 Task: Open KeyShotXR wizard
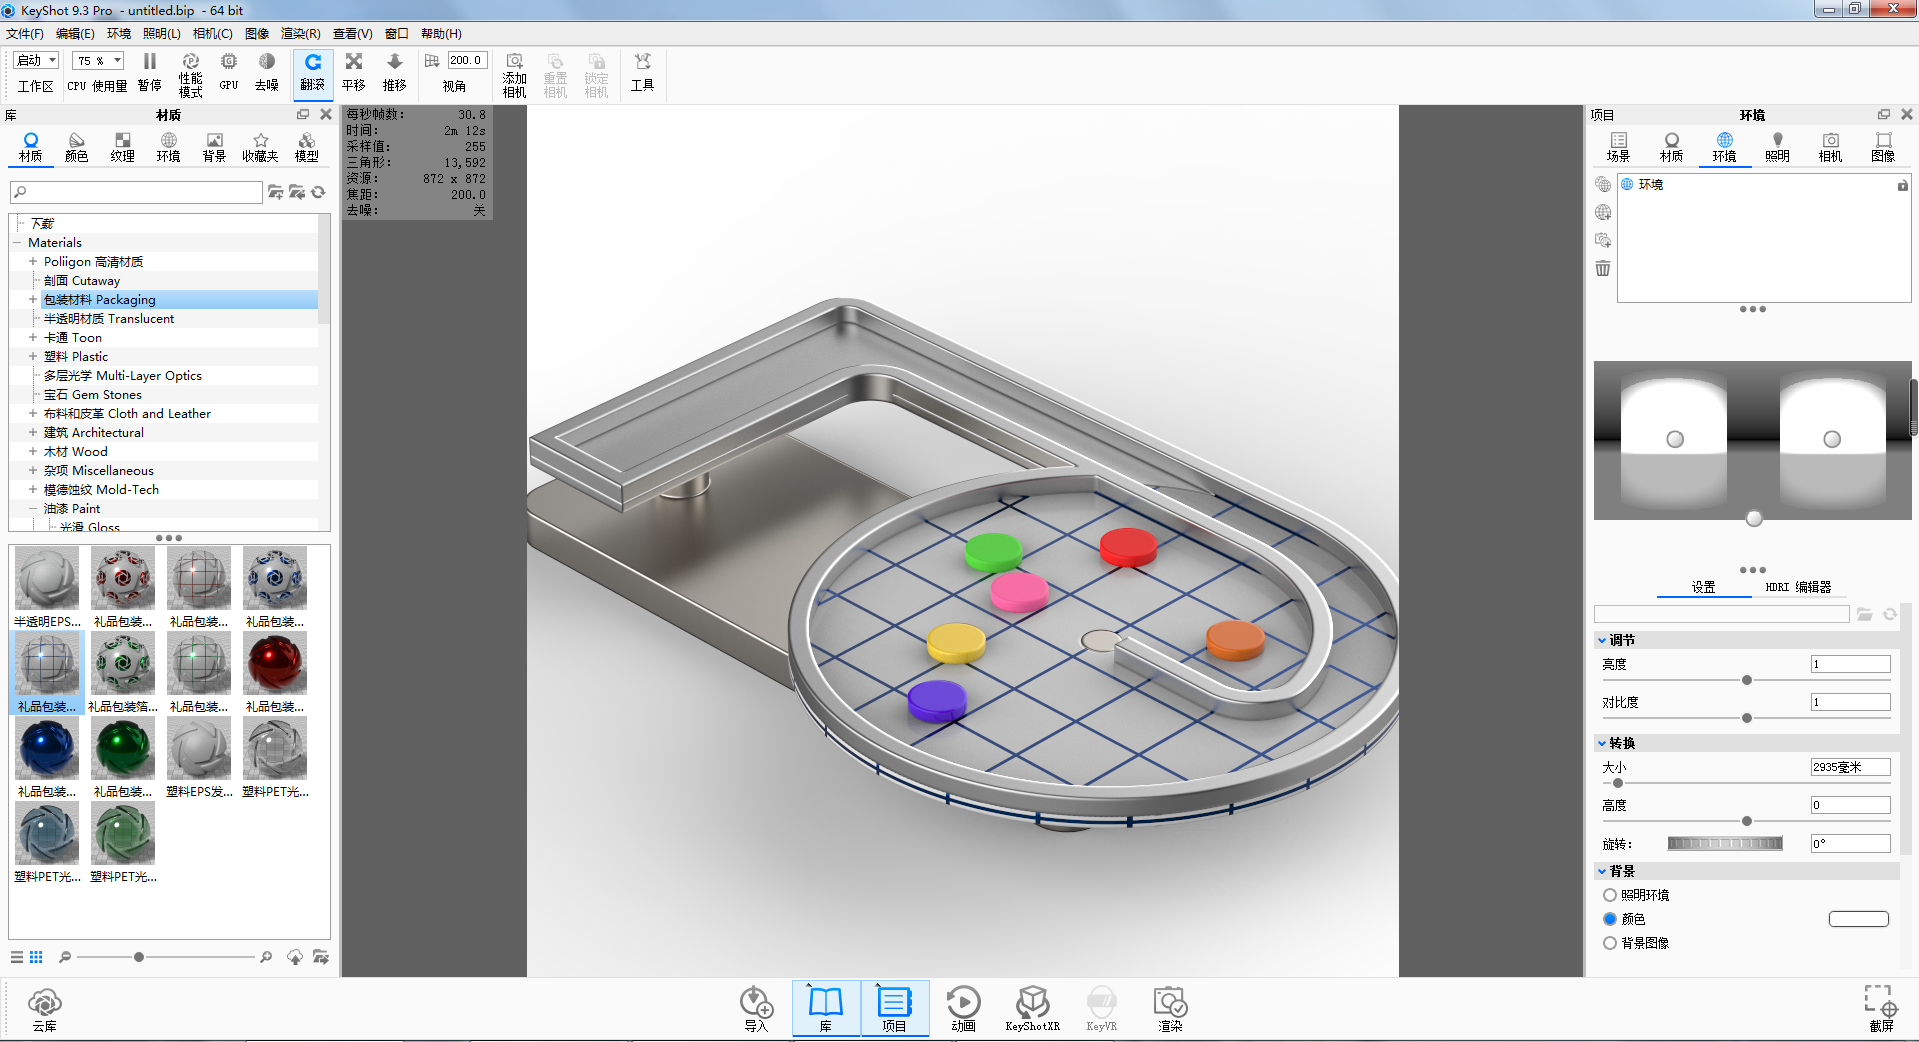point(1032,1009)
